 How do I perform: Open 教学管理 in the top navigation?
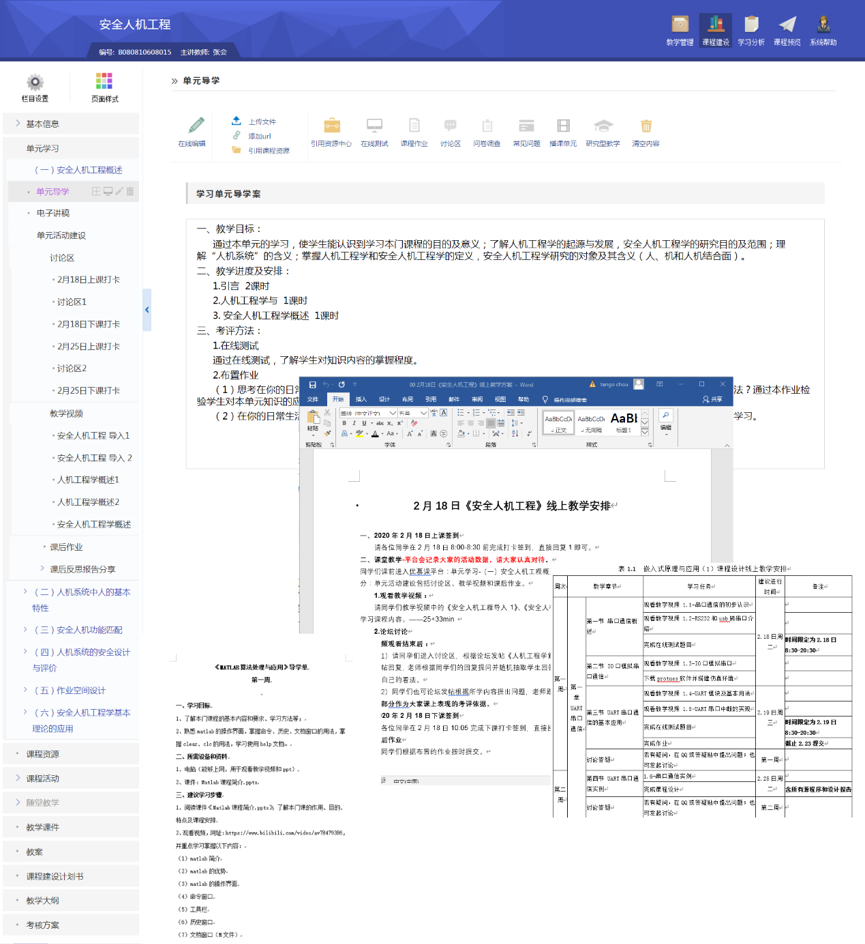[x=680, y=31]
